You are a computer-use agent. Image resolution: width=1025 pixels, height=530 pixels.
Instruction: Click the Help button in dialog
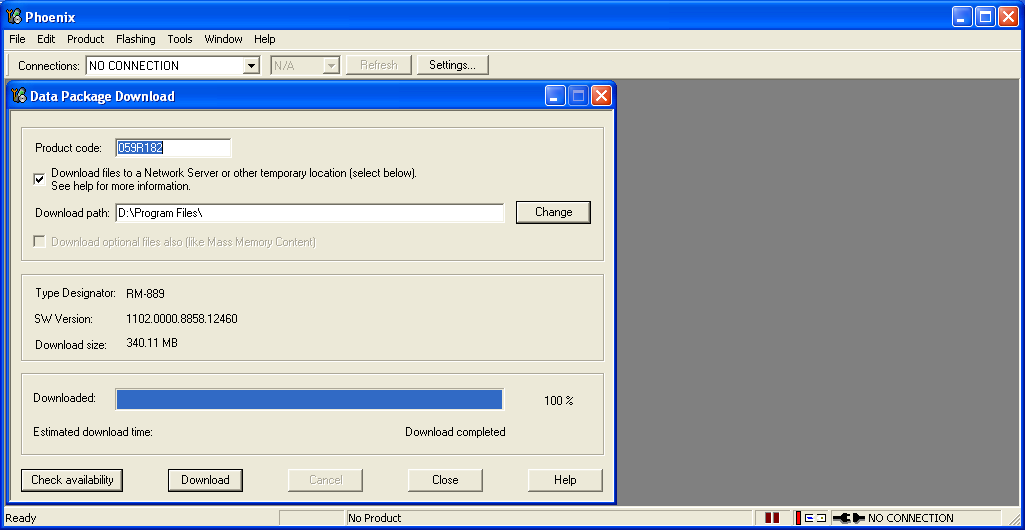point(565,480)
